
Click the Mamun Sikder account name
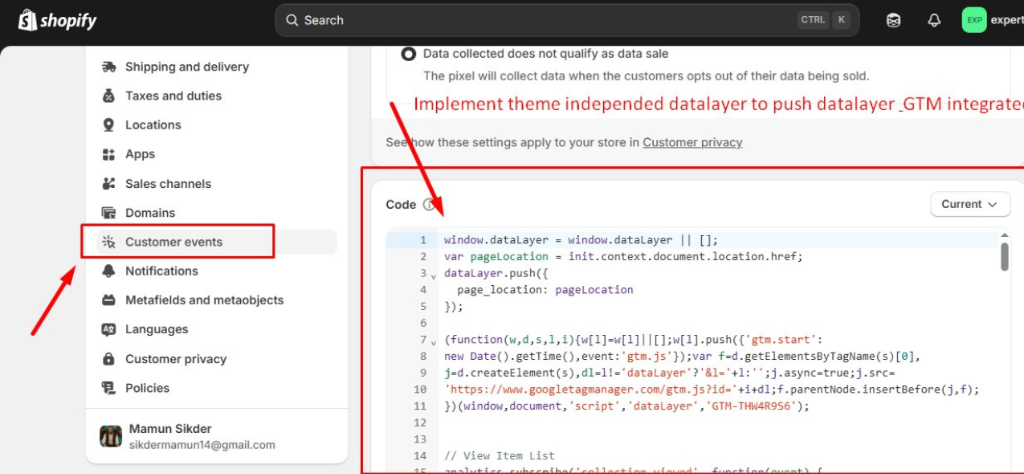pos(170,429)
